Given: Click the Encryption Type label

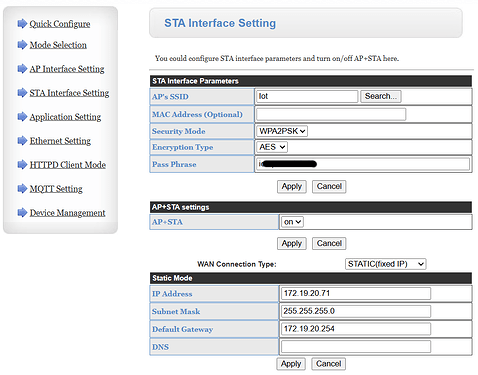Looking at the screenshot, I should tap(183, 147).
